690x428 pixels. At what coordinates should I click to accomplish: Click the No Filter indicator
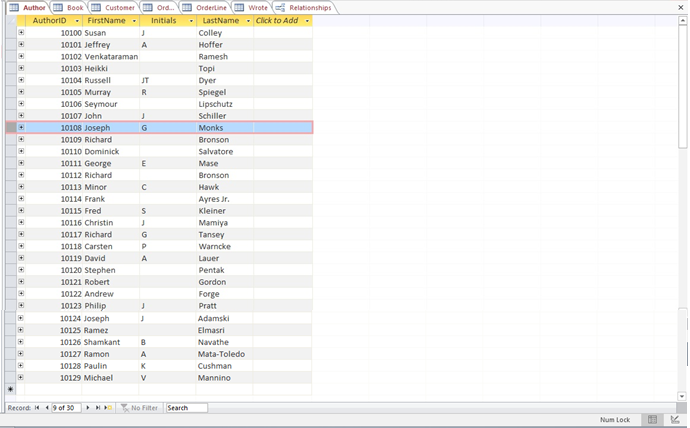pos(139,408)
